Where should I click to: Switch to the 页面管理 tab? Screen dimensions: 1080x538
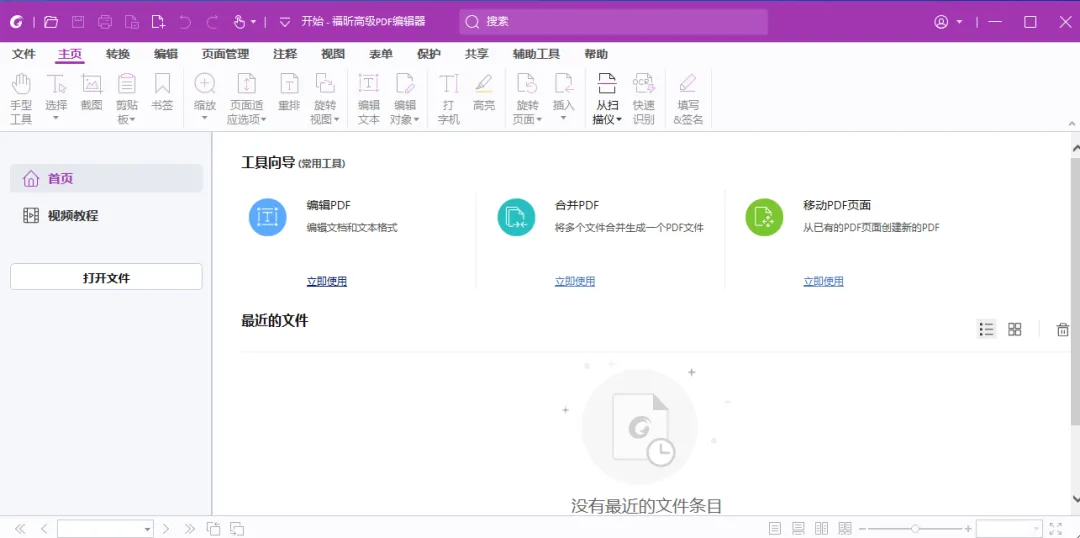225,54
